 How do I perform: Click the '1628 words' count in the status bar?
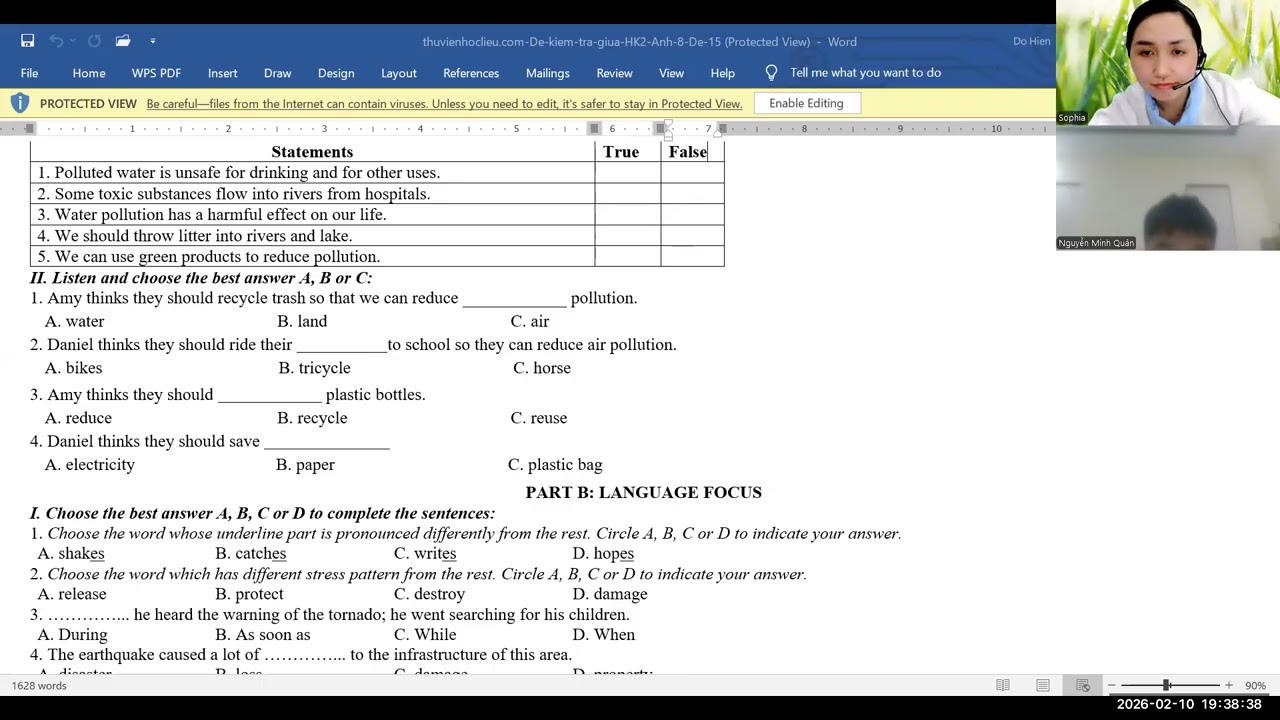tap(39, 686)
